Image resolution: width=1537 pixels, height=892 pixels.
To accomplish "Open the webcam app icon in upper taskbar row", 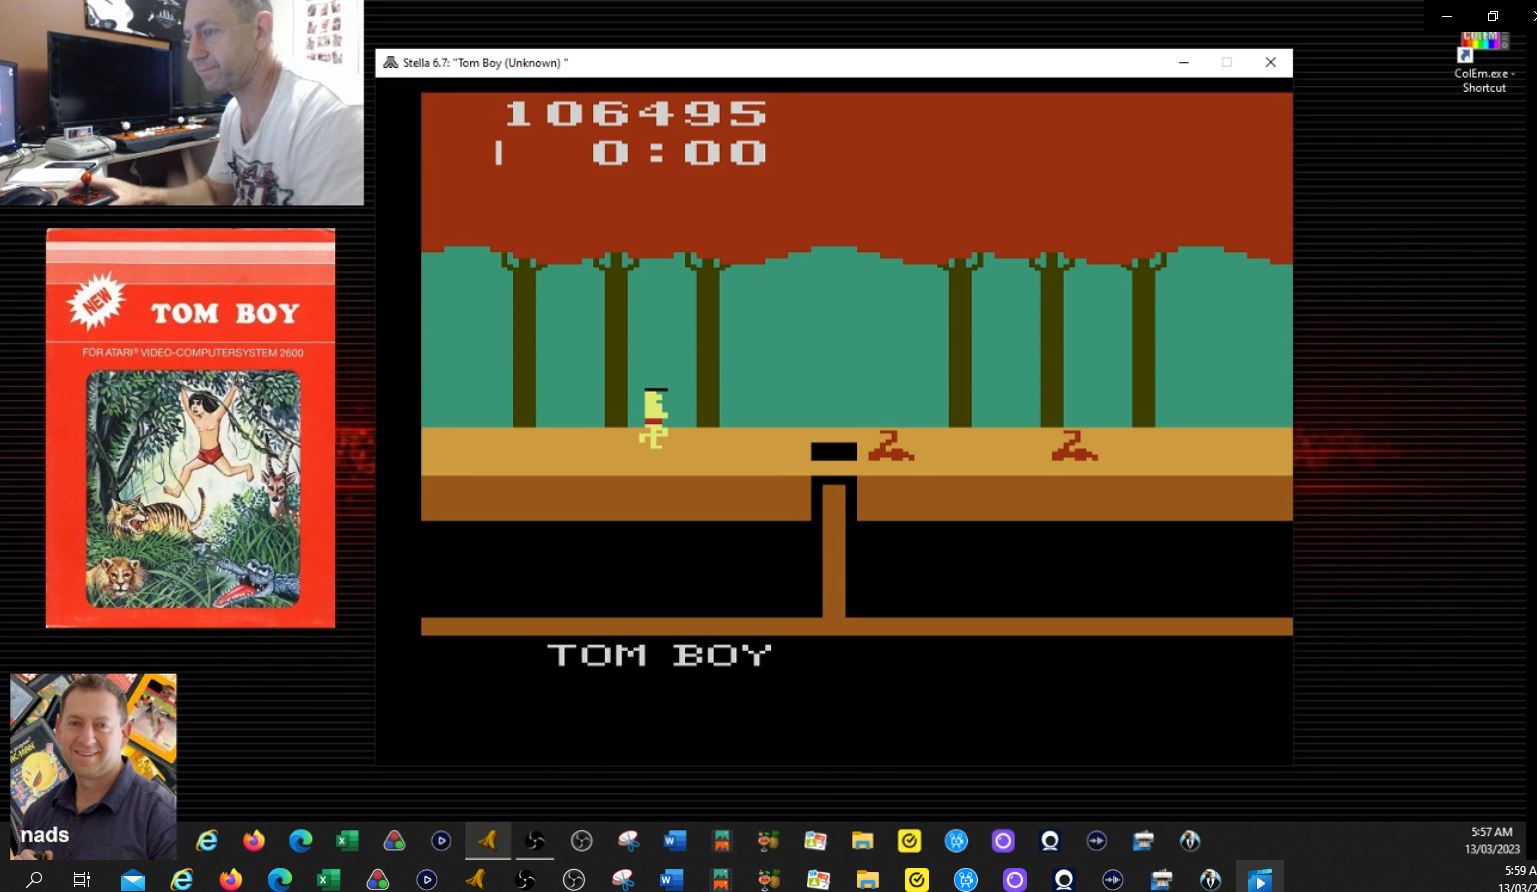I will click(1050, 841).
